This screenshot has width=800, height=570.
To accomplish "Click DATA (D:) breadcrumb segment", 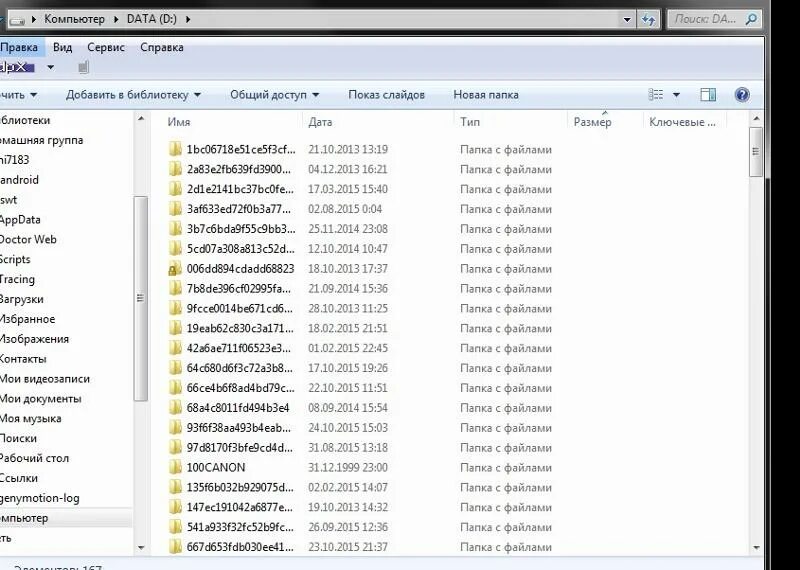I will point(152,19).
